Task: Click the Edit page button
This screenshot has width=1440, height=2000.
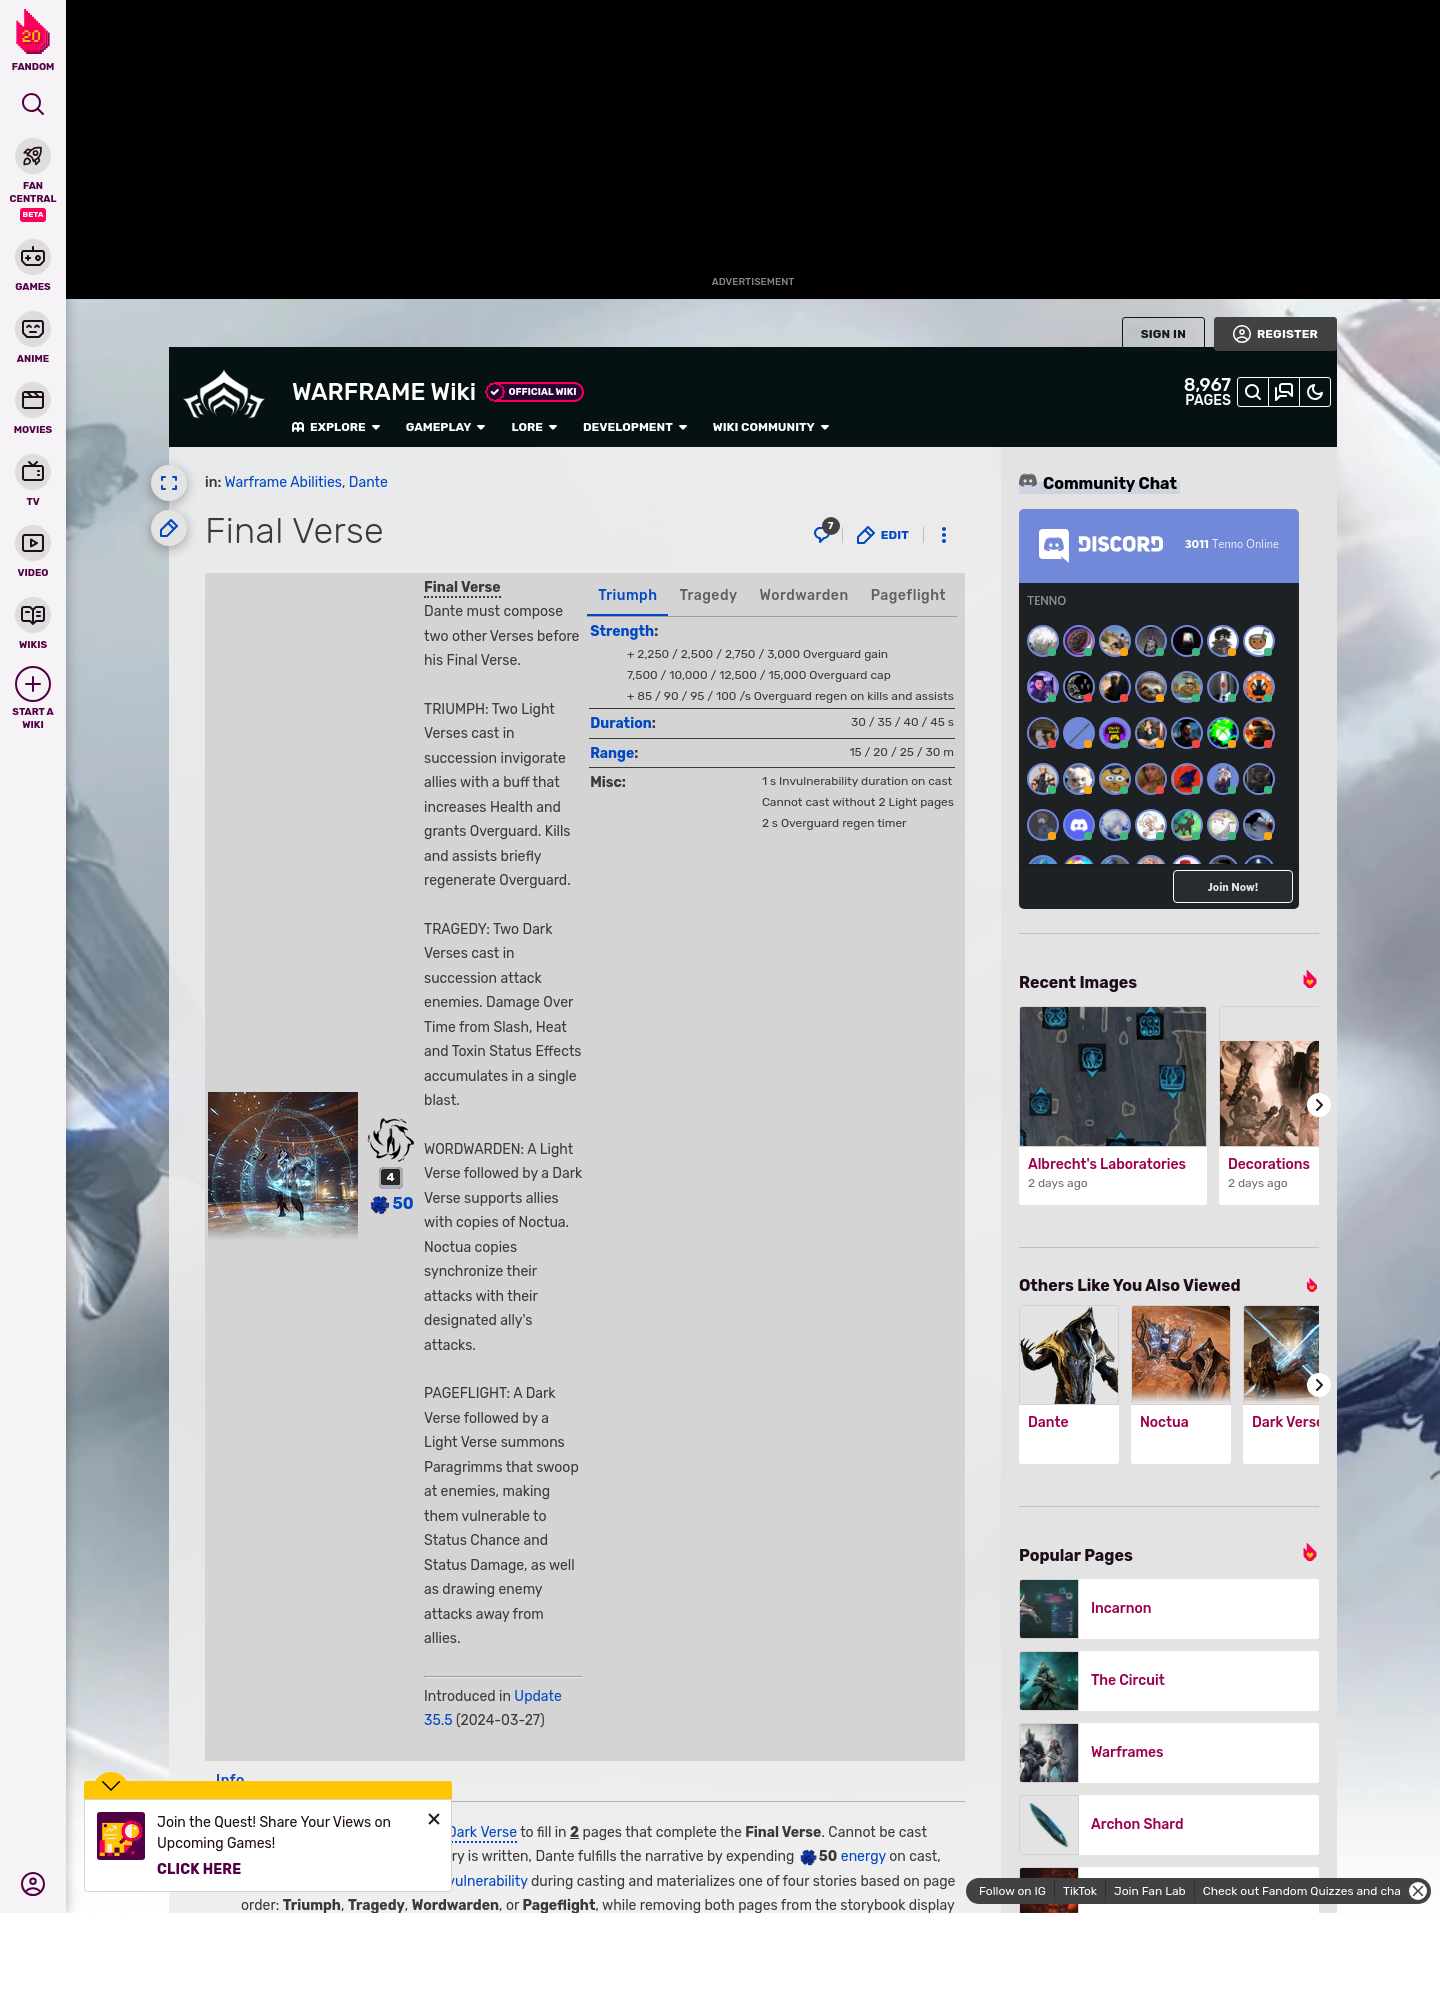Action: tap(883, 535)
